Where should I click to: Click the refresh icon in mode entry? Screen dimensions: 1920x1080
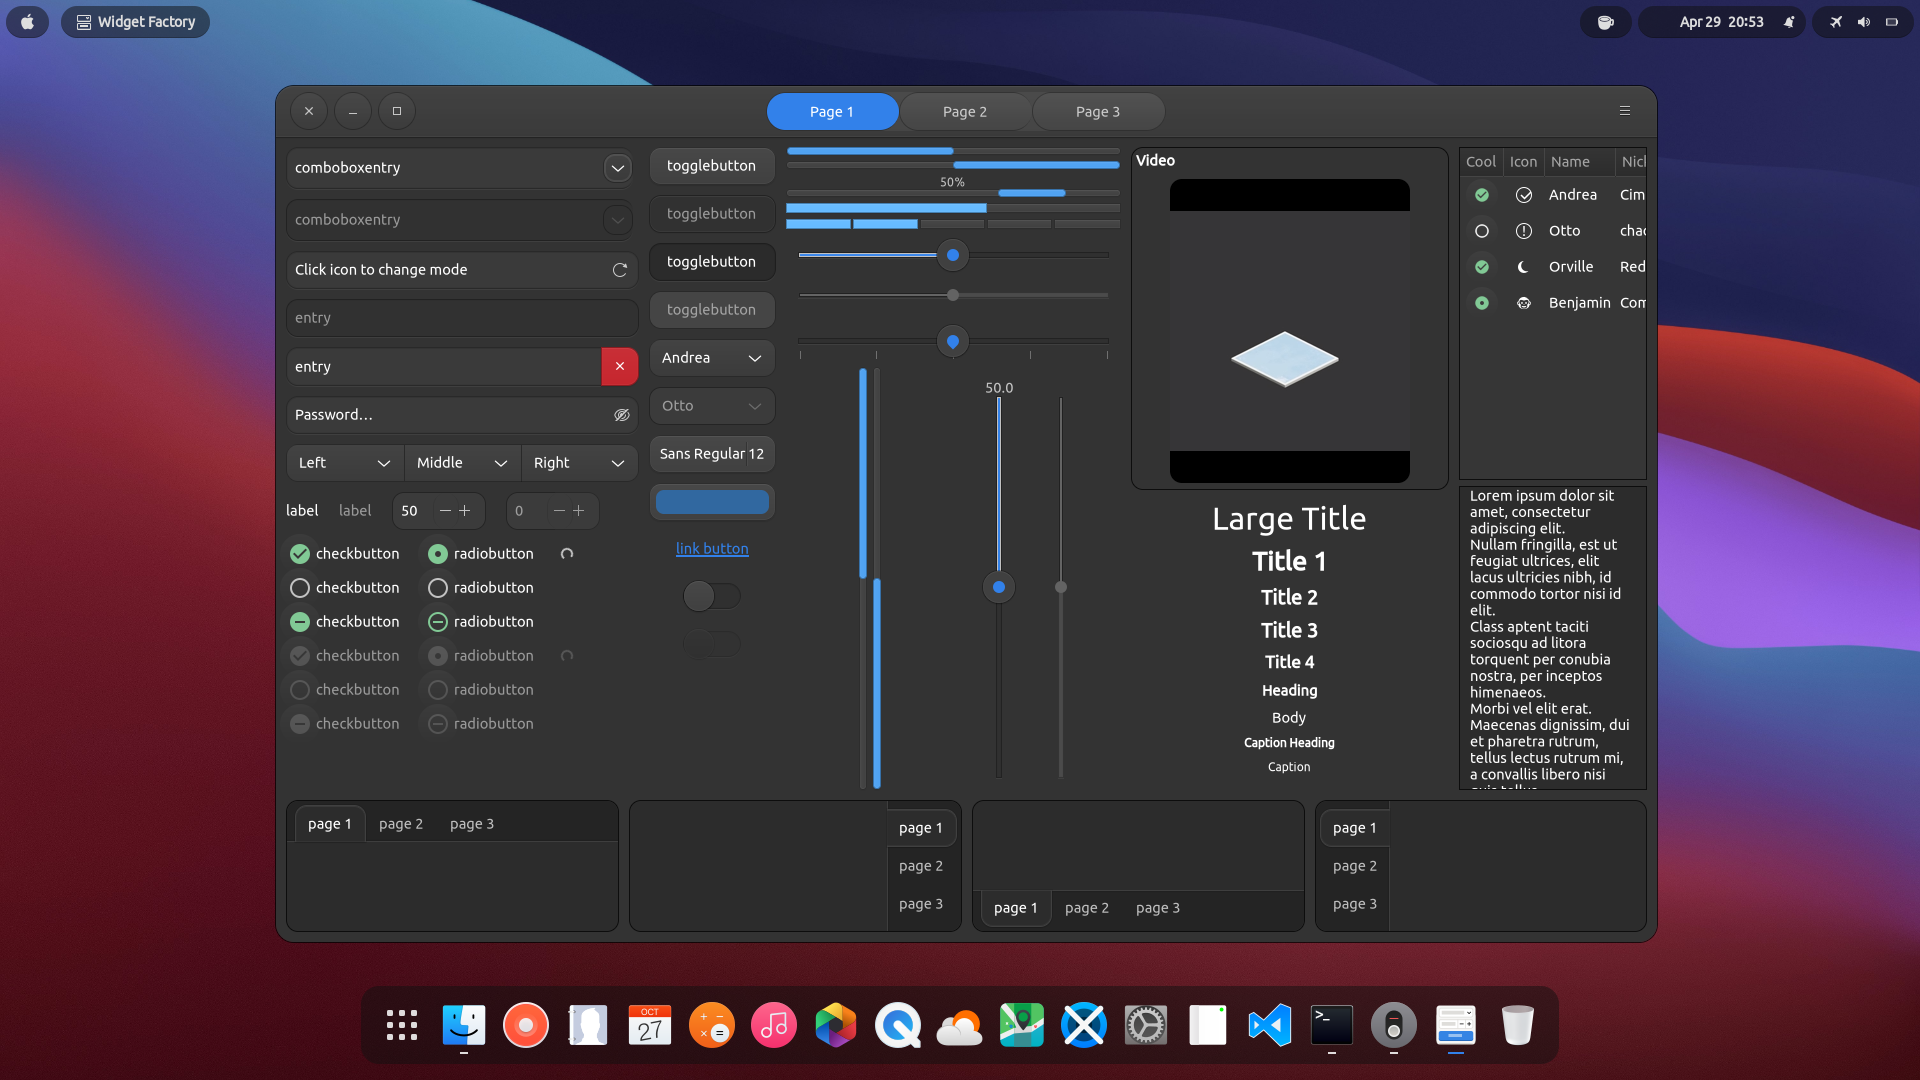point(620,270)
